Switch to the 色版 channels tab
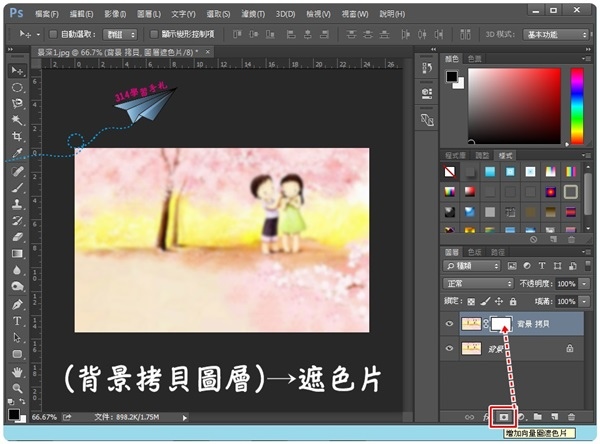Screen dimensions: 600x444 474,252
